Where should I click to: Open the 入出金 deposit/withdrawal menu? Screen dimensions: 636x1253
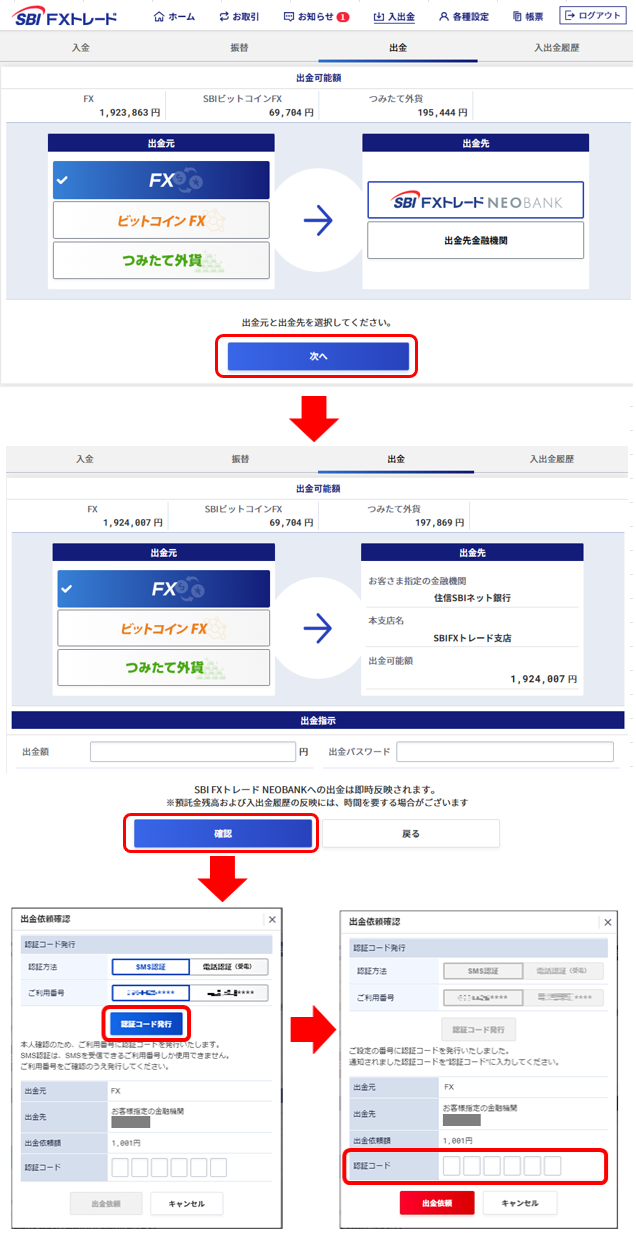click(x=394, y=17)
